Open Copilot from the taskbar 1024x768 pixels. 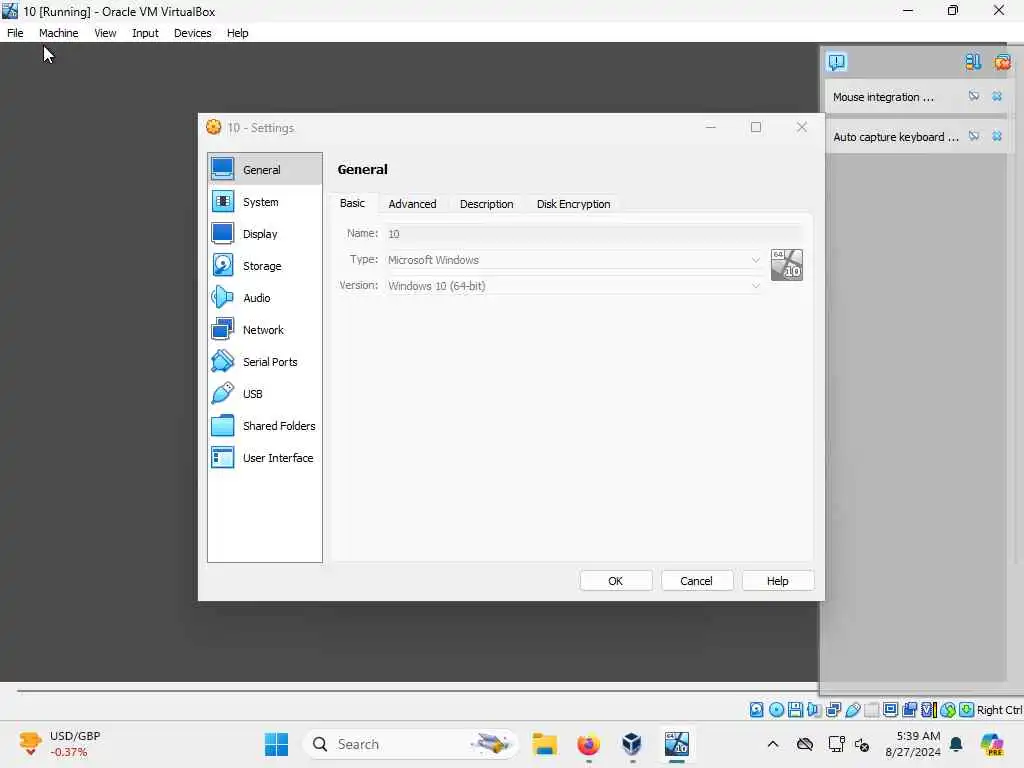(992, 744)
